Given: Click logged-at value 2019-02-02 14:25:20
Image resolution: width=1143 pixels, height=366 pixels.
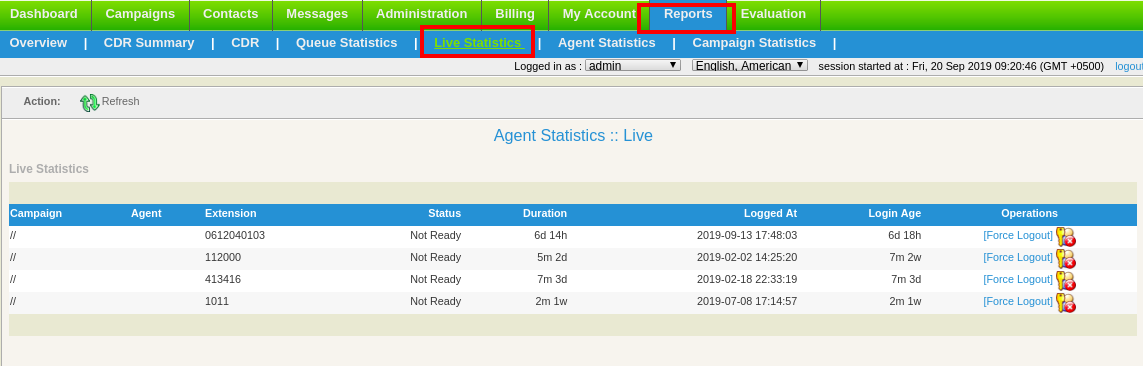Looking at the screenshot, I should [746, 257].
